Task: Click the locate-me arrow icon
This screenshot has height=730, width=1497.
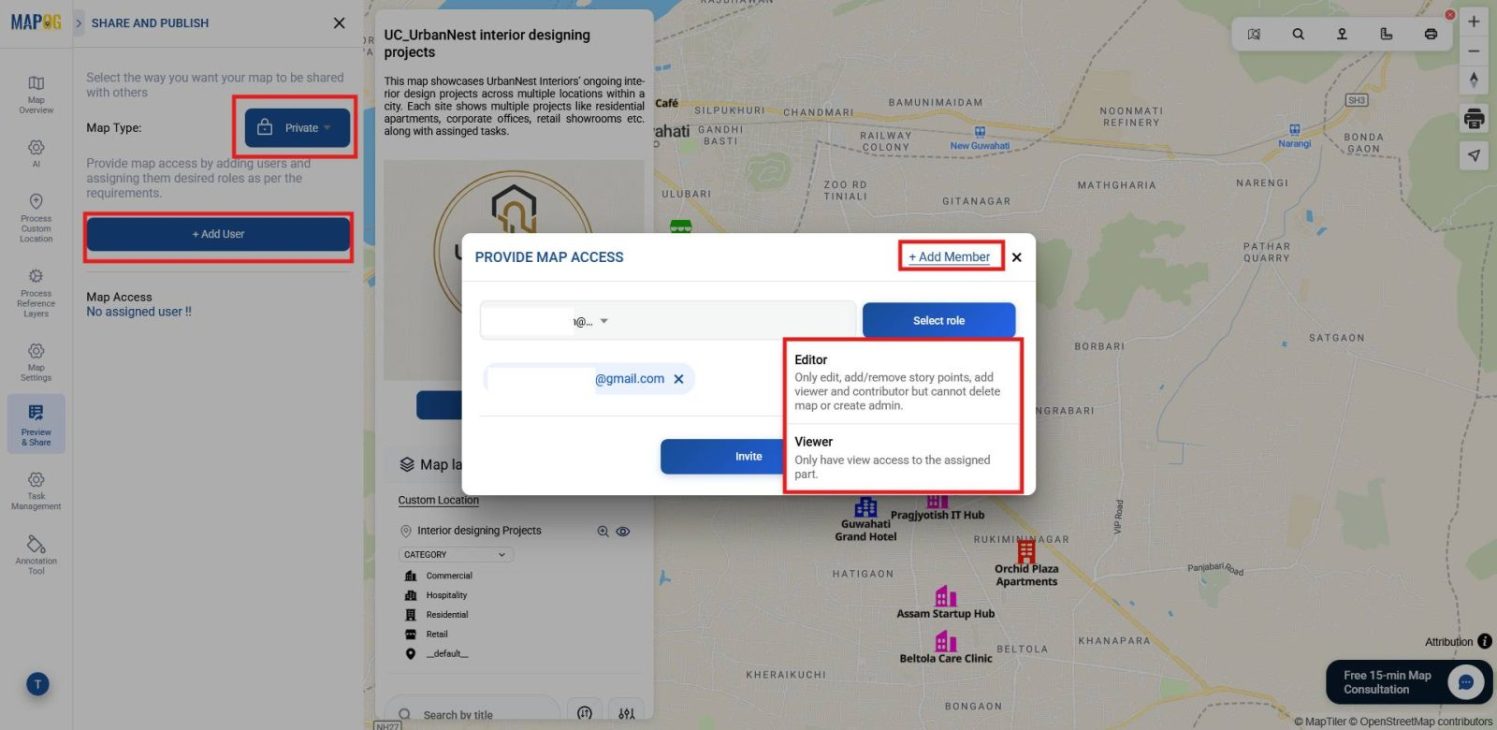Action: tap(1473, 155)
